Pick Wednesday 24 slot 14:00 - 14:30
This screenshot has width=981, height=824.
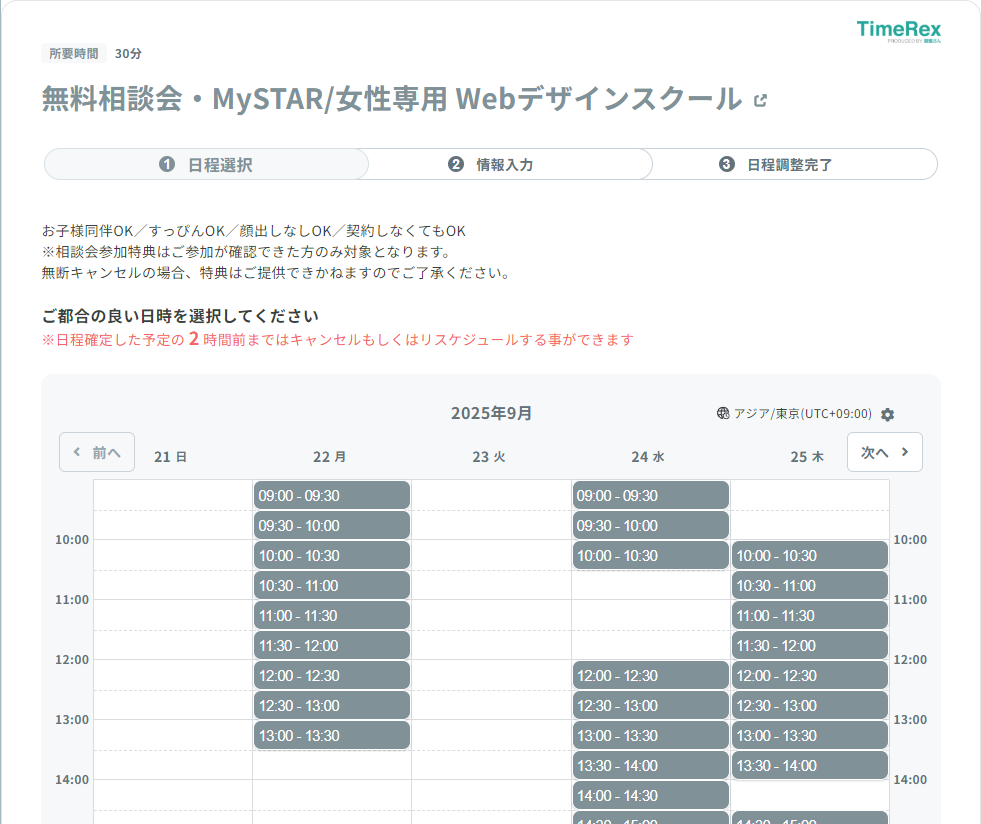point(650,795)
